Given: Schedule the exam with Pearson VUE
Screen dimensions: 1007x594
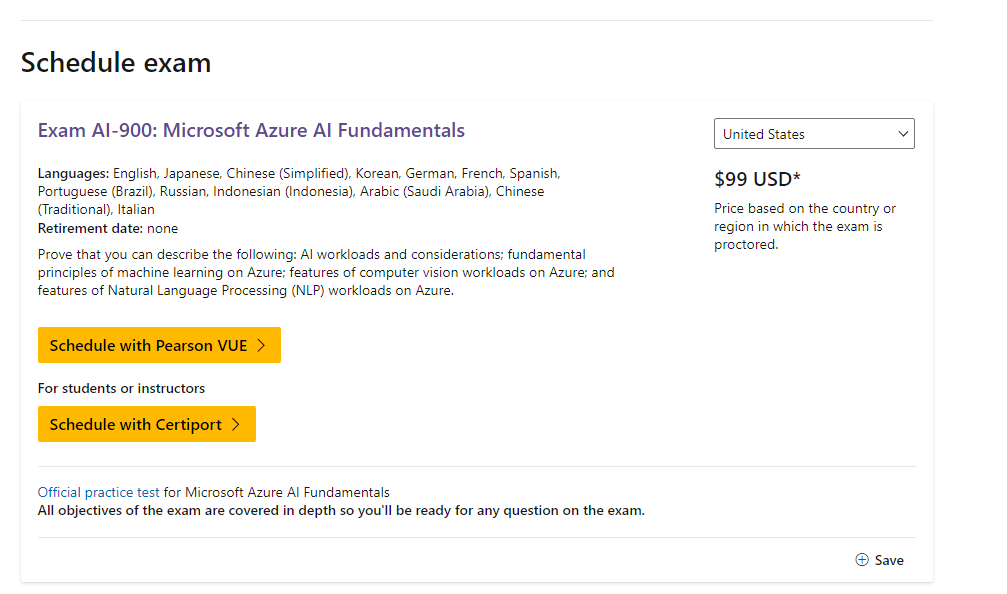Looking at the screenshot, I should coord(158,345).
